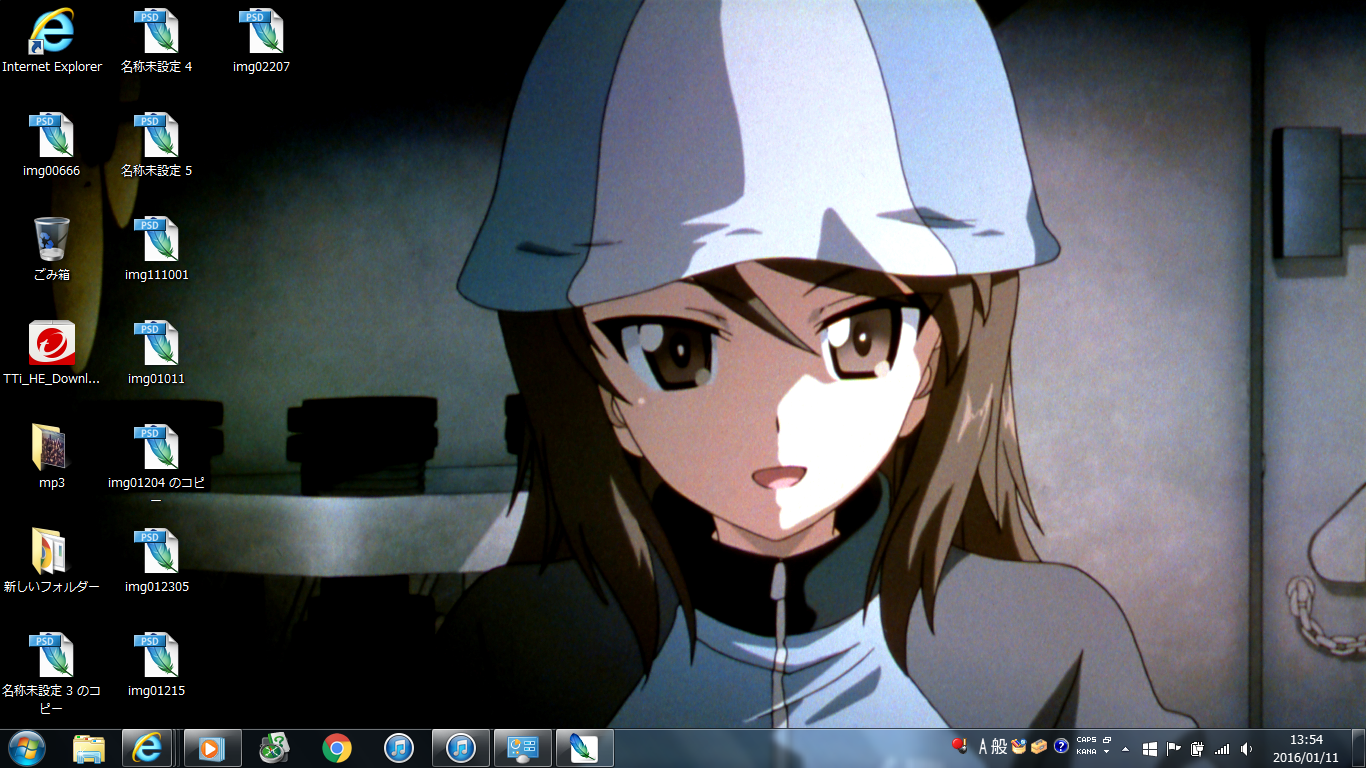
Task: Open the network signal tray icon
Action: point(1221,748)
